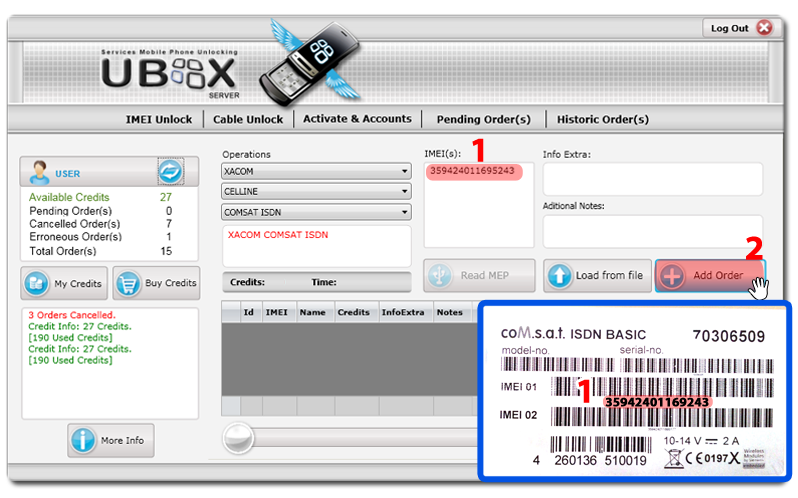The width and height of the screenshot is (798, 498).
Task: Click the Erroneous Order(s) count row
Action: pyautogui.click(x=100, y=237)
